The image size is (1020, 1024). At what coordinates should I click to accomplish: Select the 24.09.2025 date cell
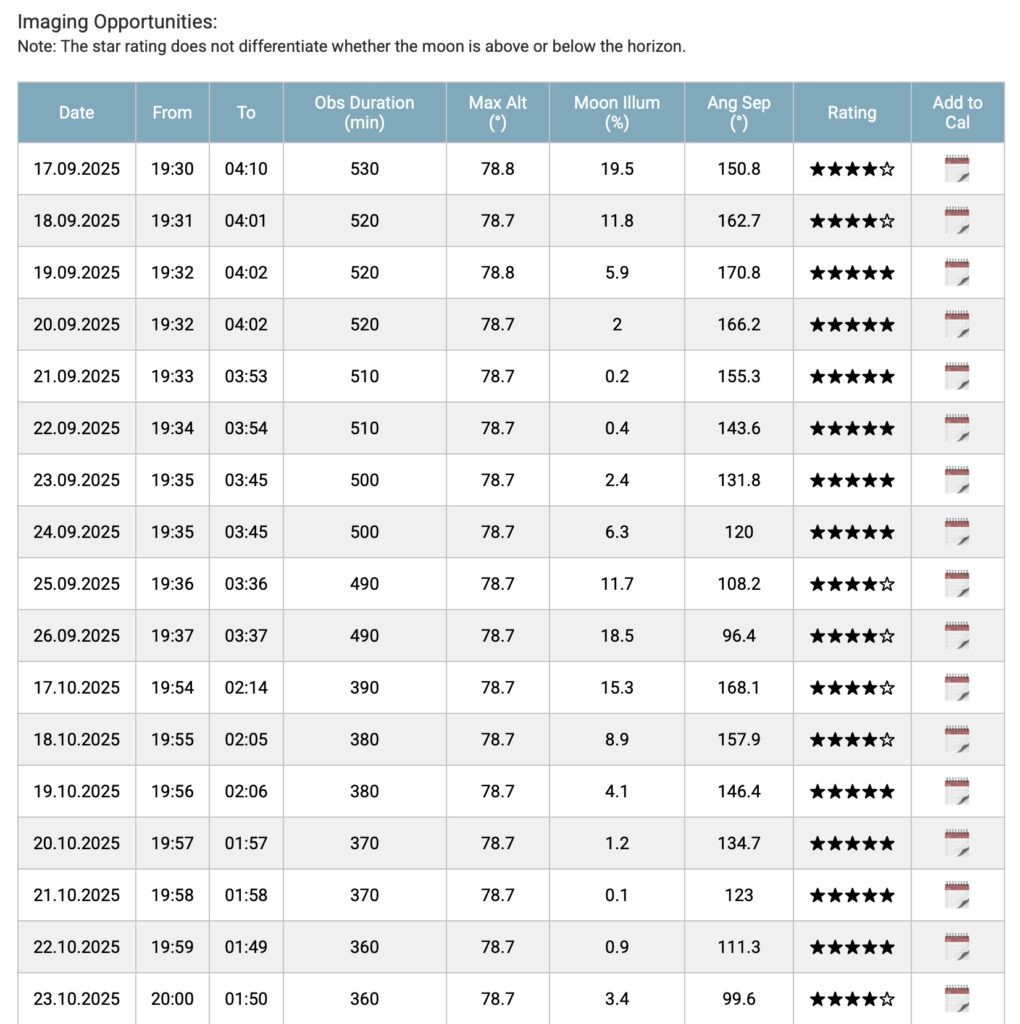[x=76, y=532]
